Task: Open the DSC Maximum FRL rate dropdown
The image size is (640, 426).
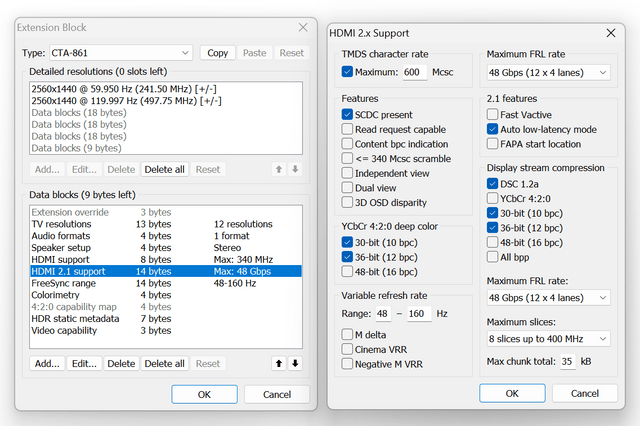Action: click(x=548, y=298)
